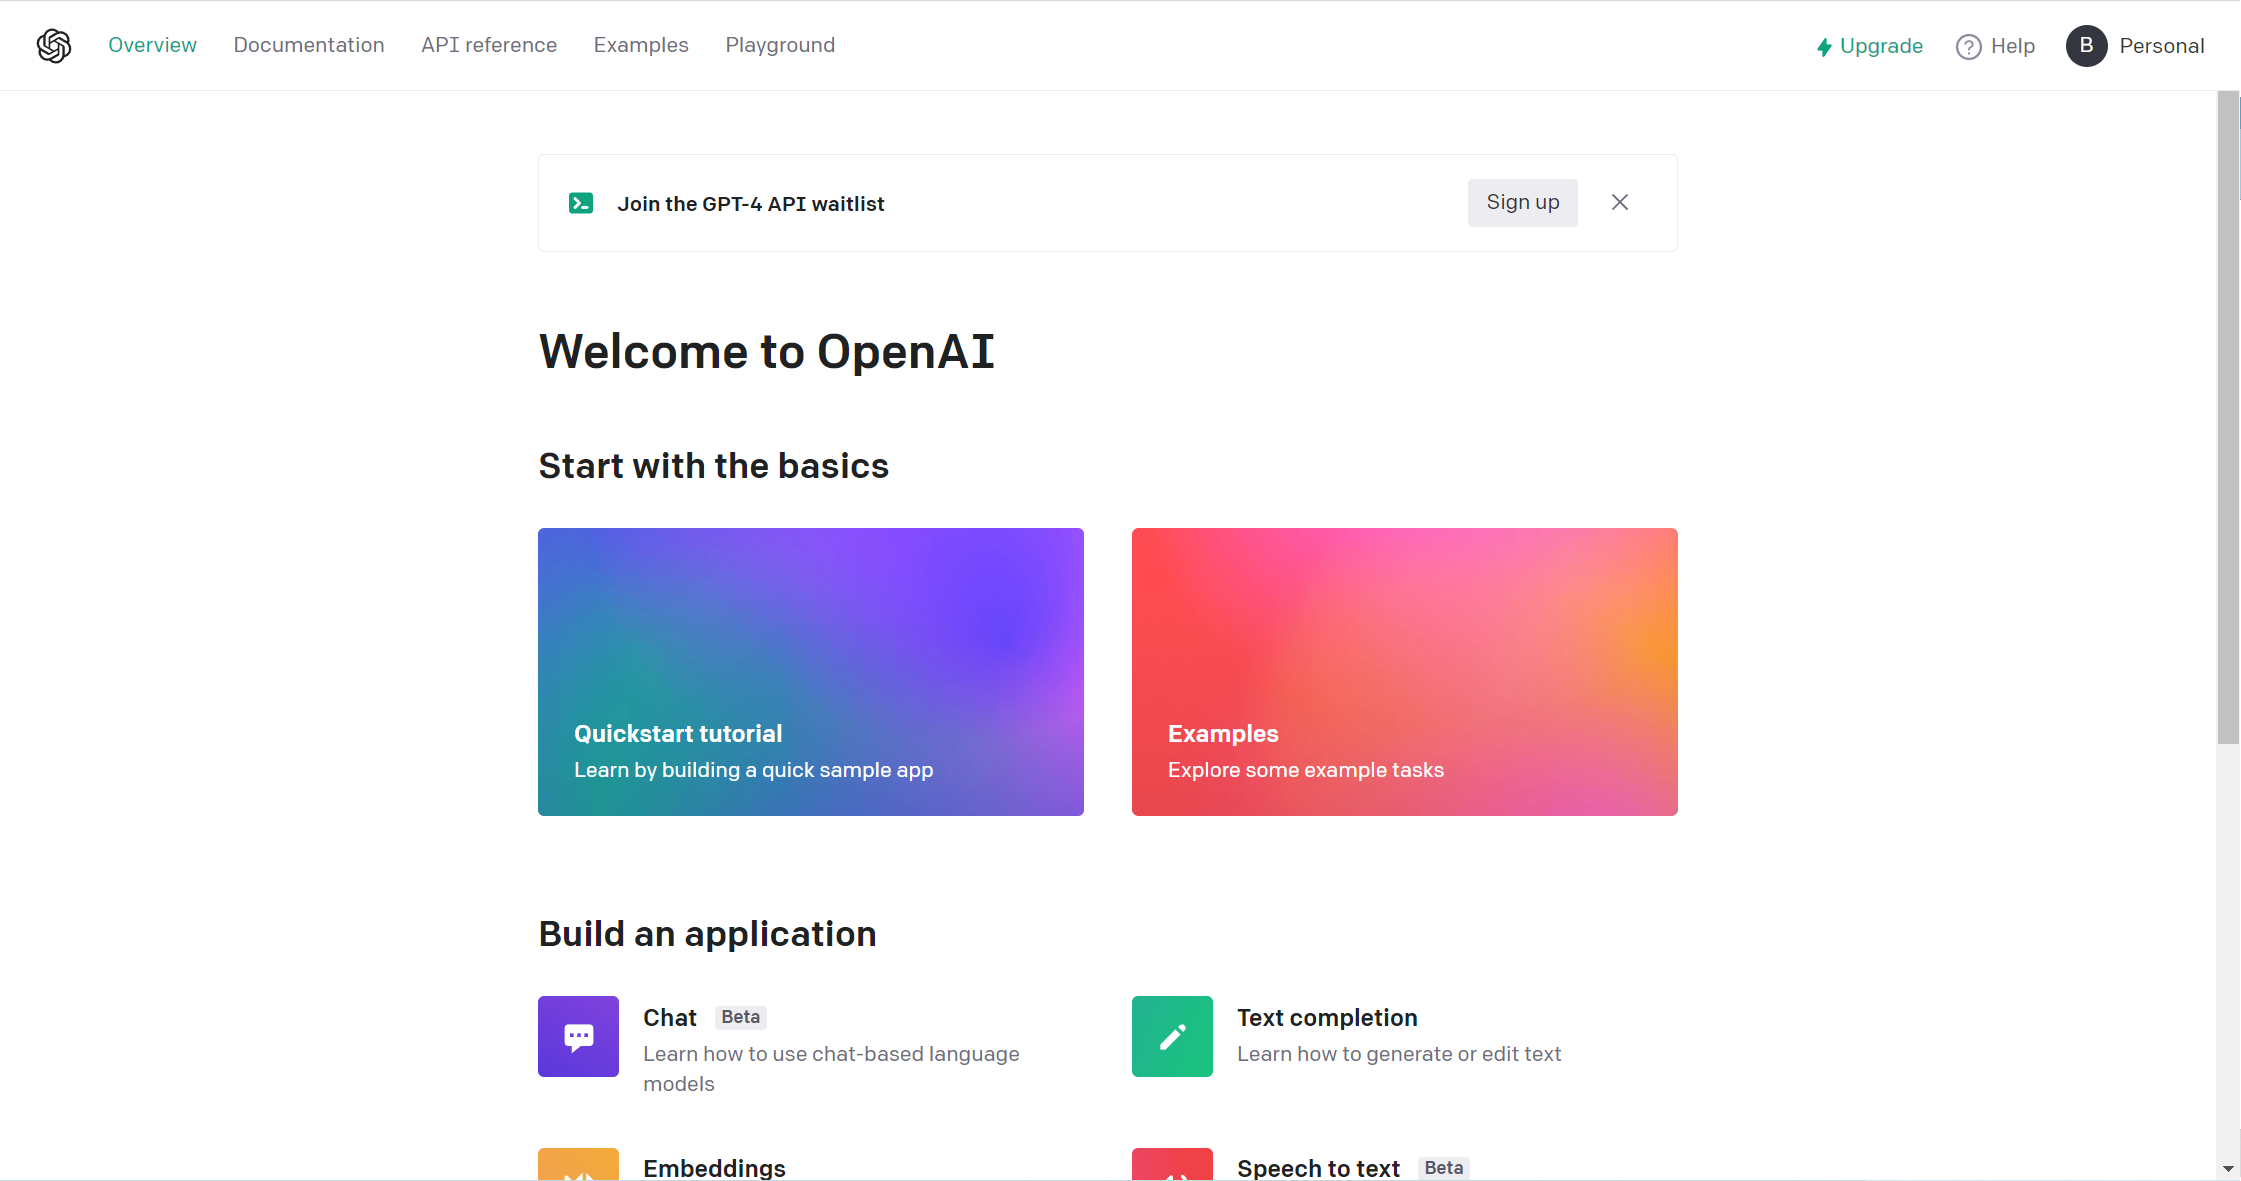Click the OpenAI logo icon
Viewport: 2241px width, 1181px height.
click(54, 45)
